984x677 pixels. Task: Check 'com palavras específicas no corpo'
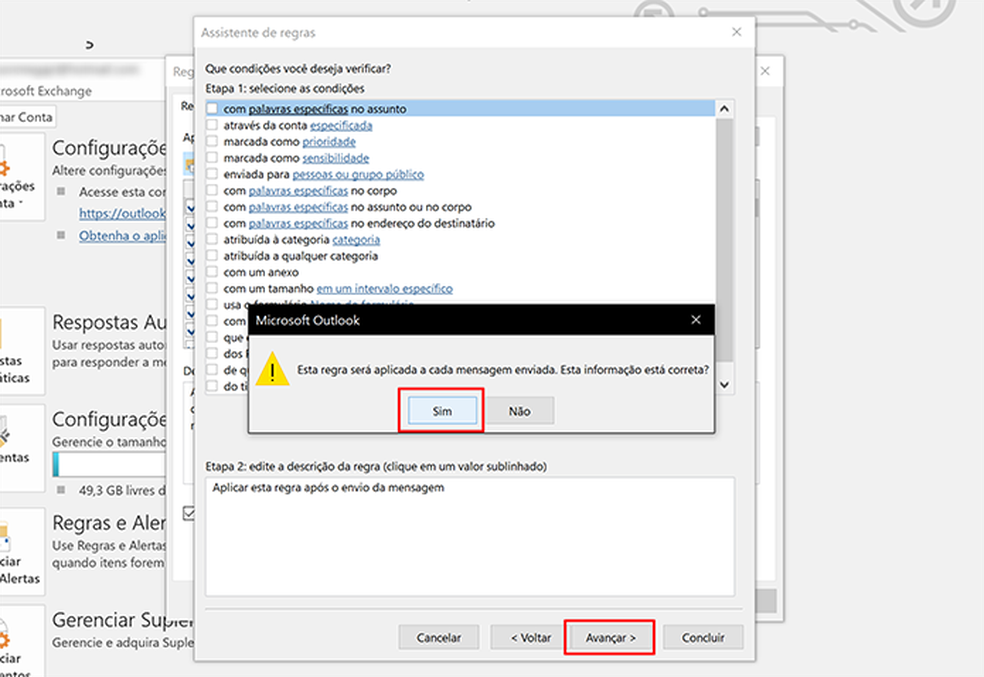tap(212, 190)
